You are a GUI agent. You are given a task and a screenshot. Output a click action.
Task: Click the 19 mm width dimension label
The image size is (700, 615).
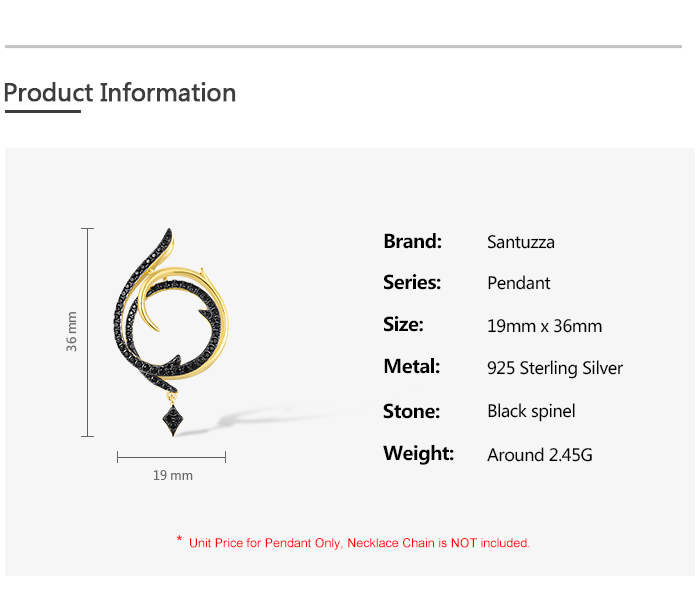(172, 476)
